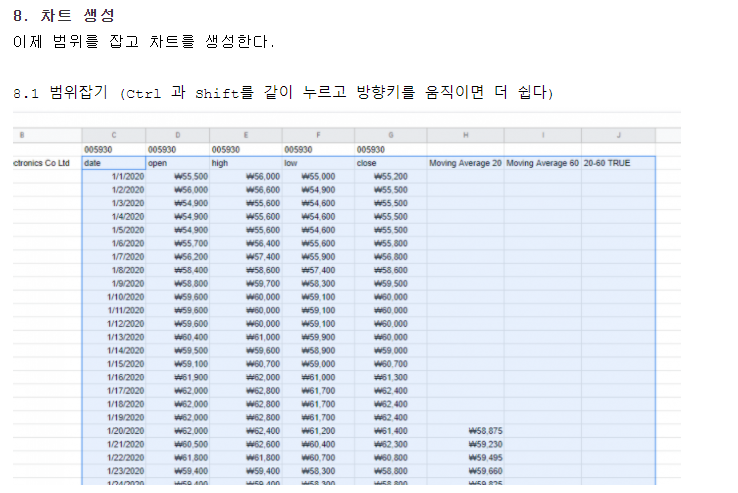Click the ₩58,875 moving average cell
The image size is (738, 493).
pos(484,431)
